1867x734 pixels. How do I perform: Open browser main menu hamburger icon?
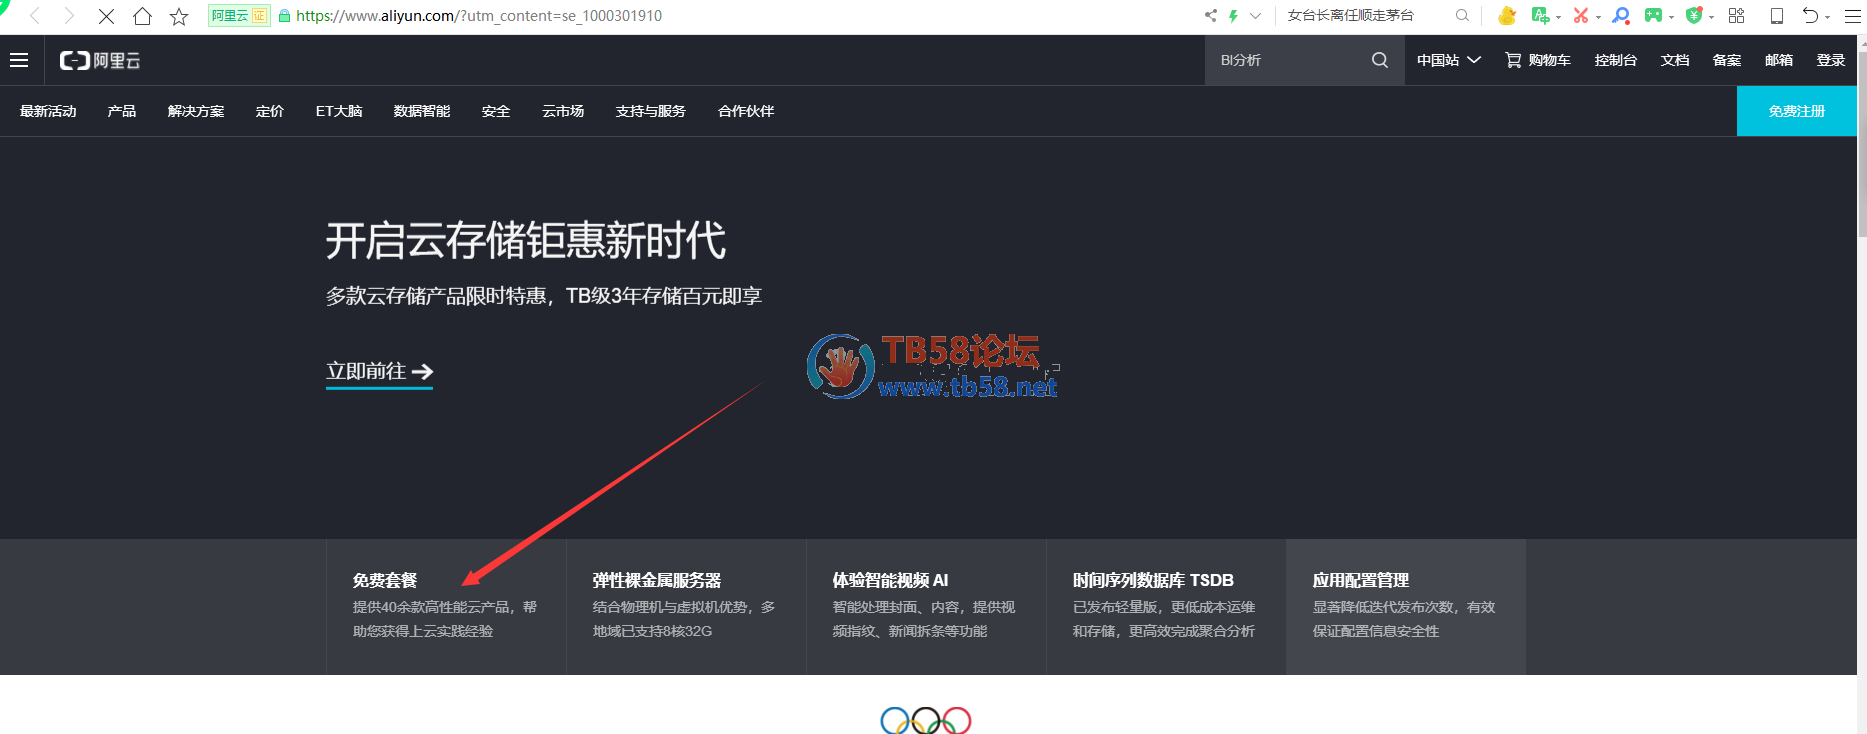pyautogui.click(x=1853, y=16)
